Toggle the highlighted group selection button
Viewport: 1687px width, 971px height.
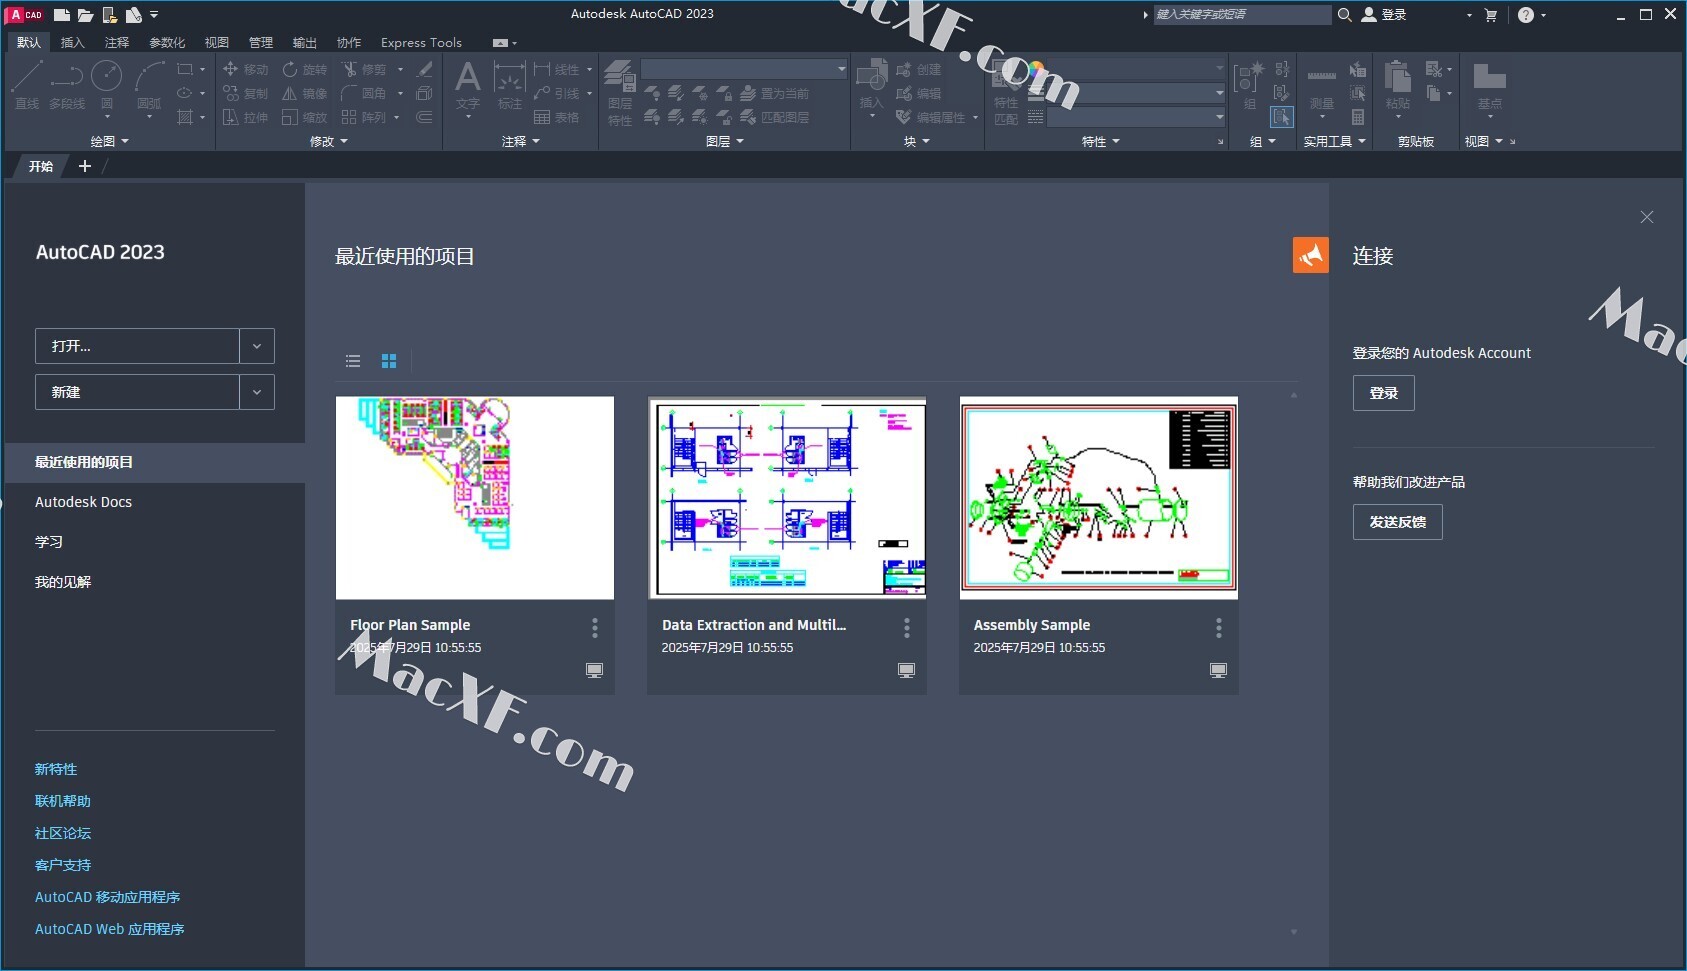(1281, 117)
